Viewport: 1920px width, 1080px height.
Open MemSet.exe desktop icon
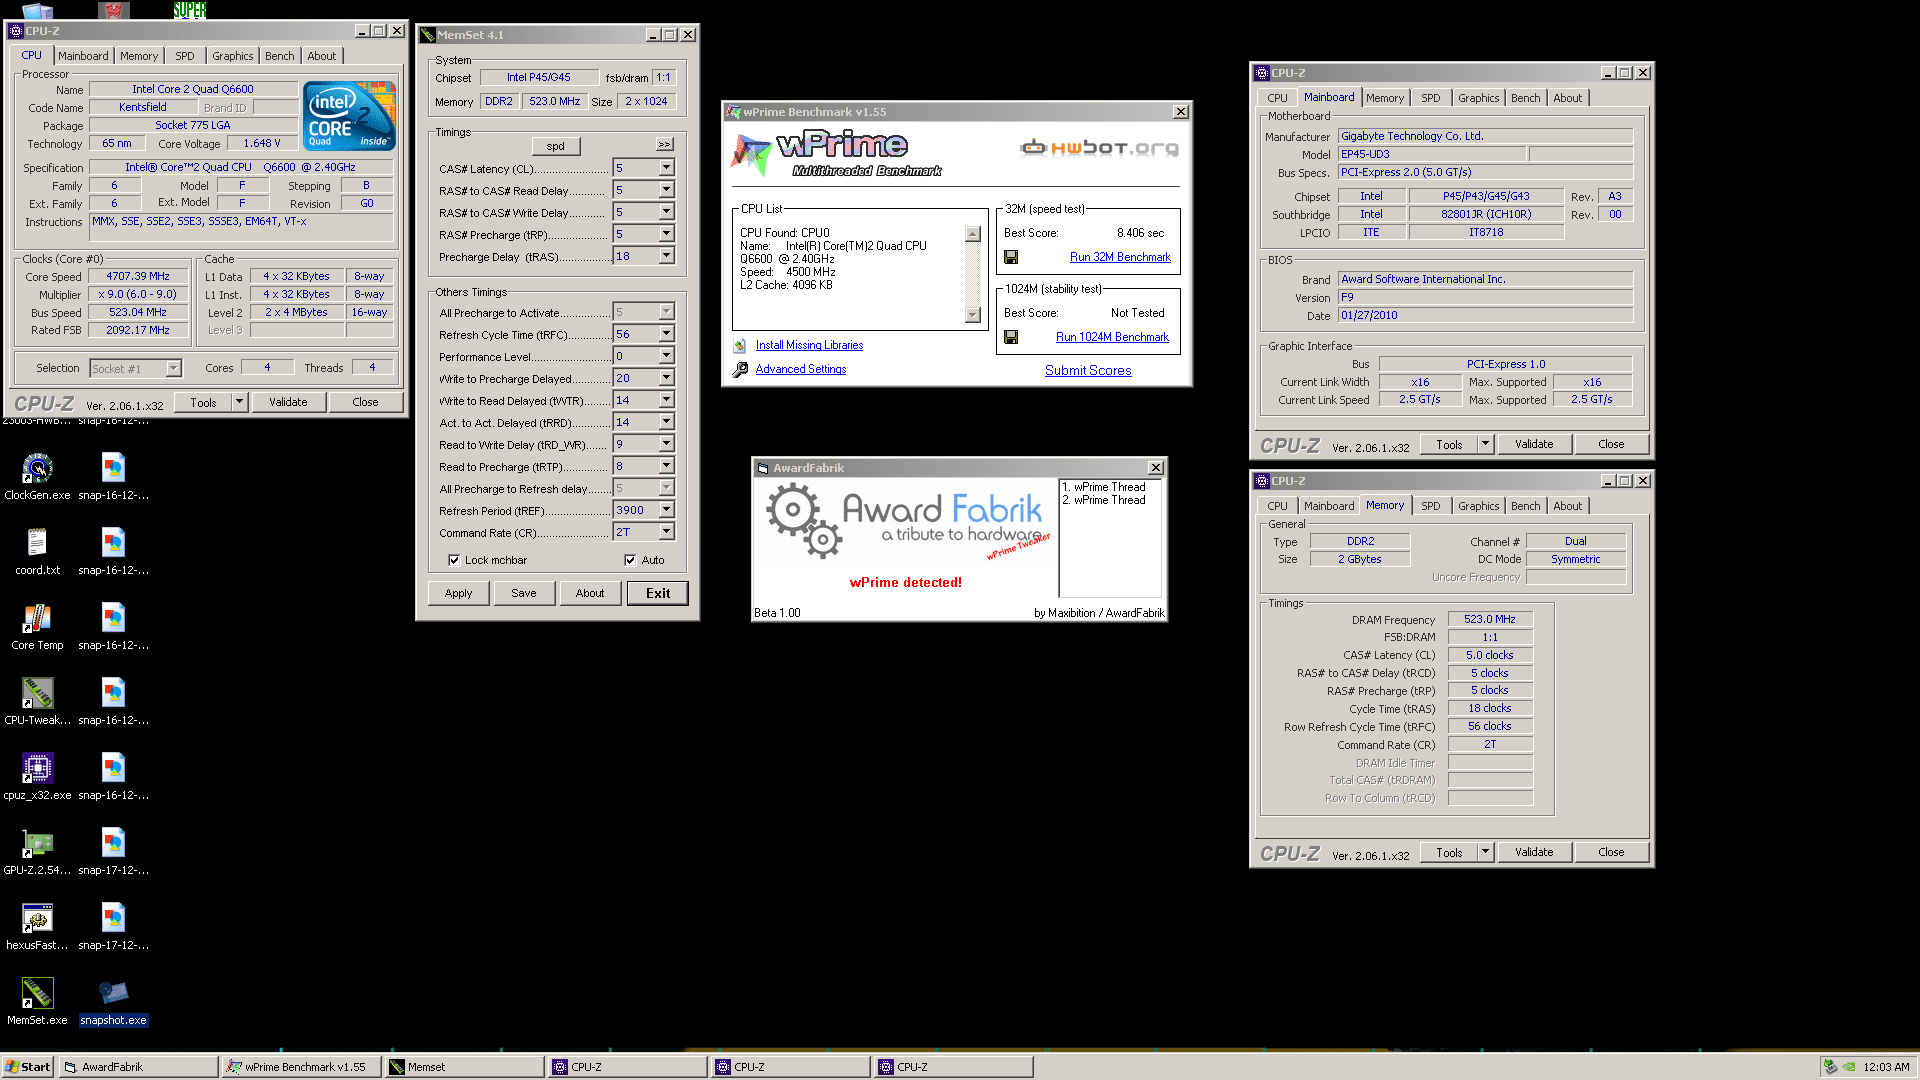(37, 994)
